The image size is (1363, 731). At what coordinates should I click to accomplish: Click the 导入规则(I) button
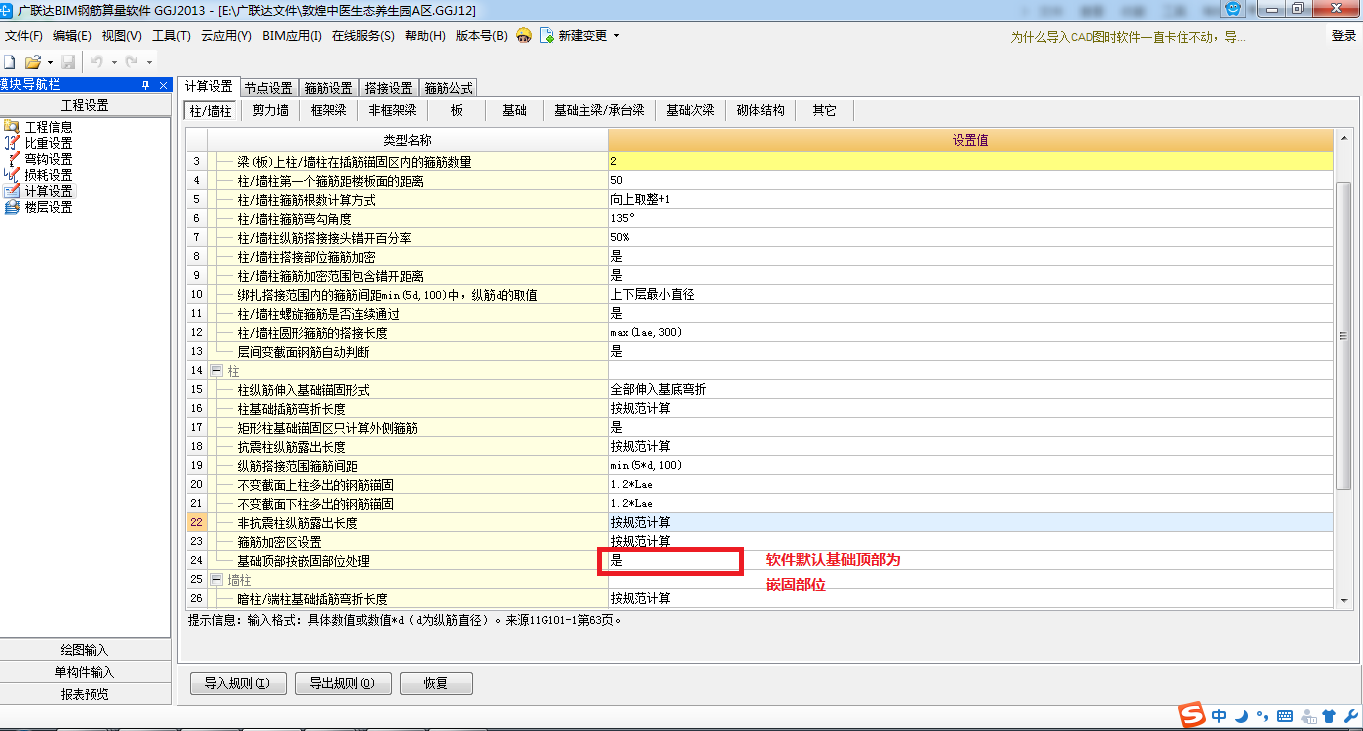[238, 684]
